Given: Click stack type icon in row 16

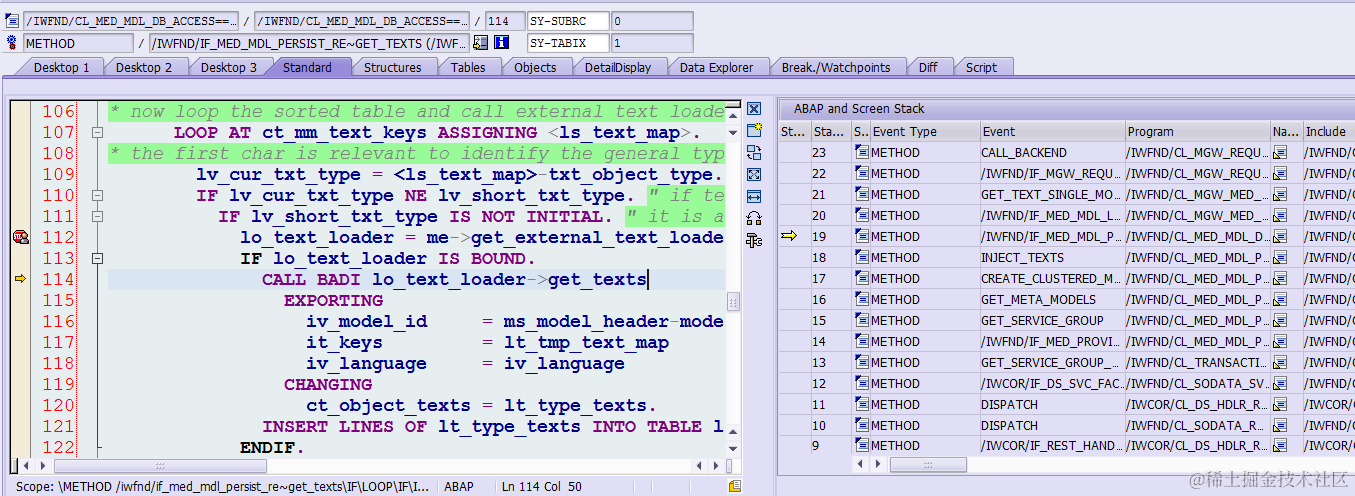Looking at the screenshot, I should [x=861, y=300].
